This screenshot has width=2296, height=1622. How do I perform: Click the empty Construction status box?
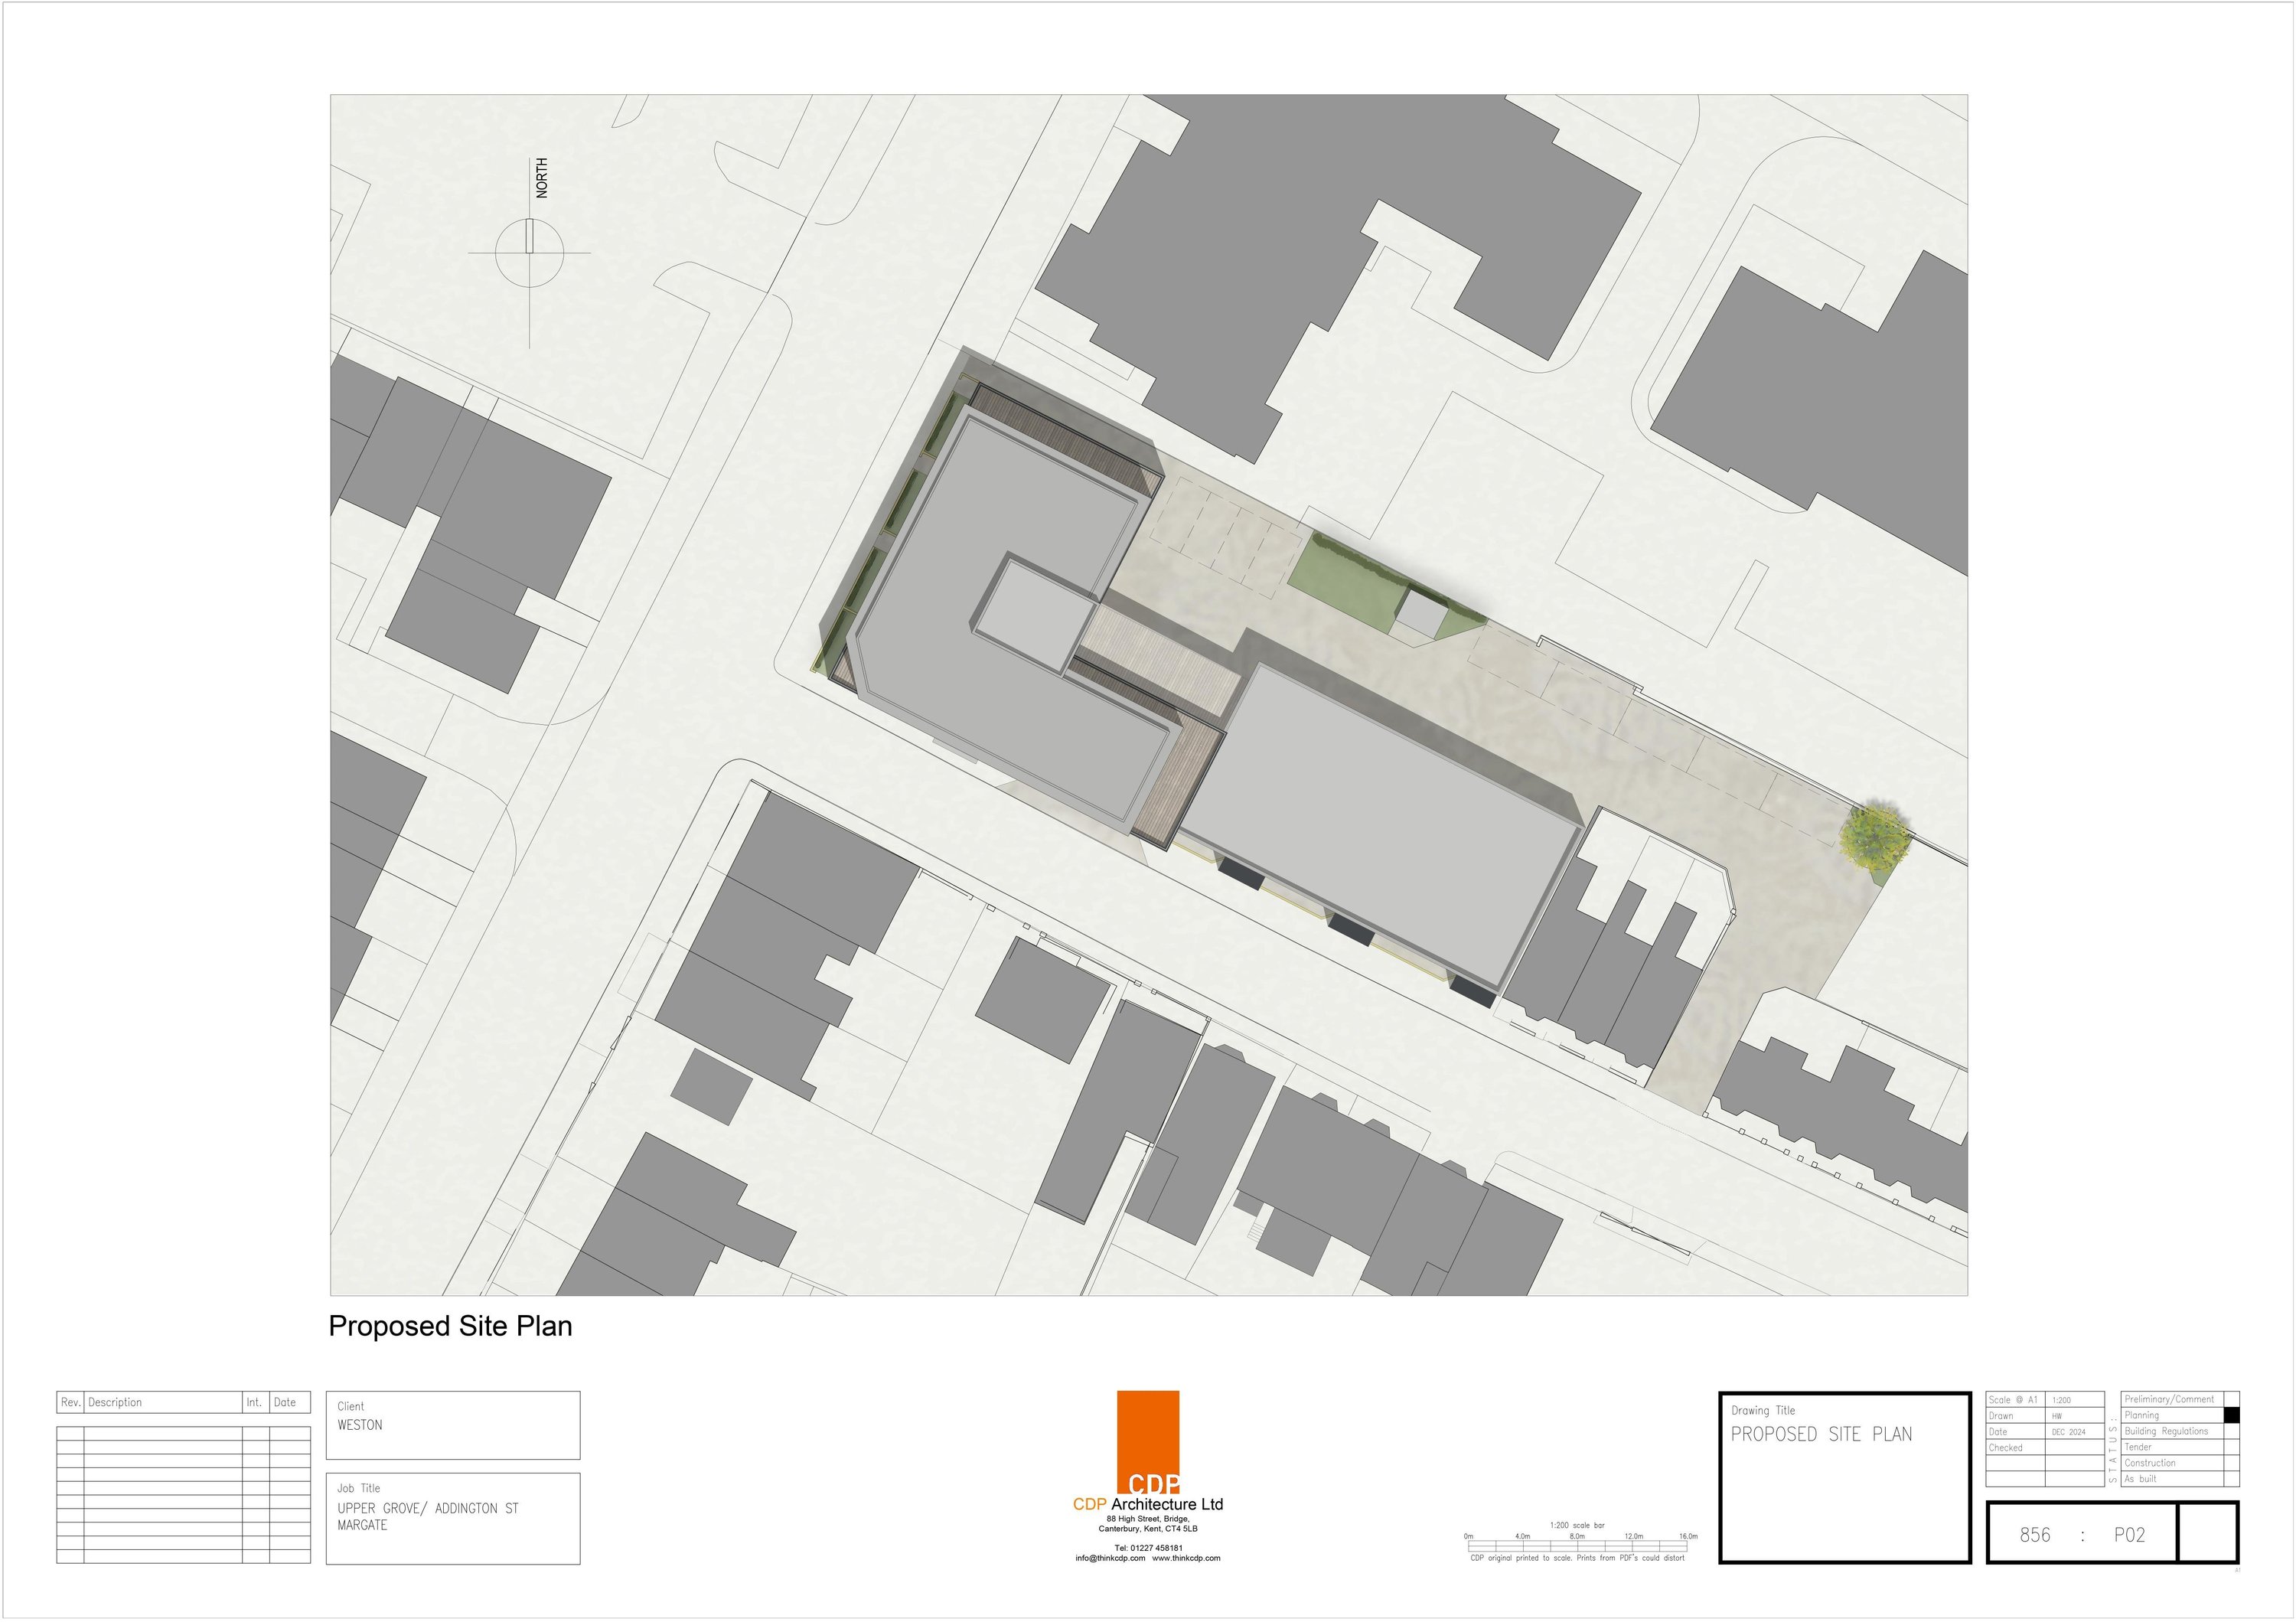(x=2231, y=1463)
